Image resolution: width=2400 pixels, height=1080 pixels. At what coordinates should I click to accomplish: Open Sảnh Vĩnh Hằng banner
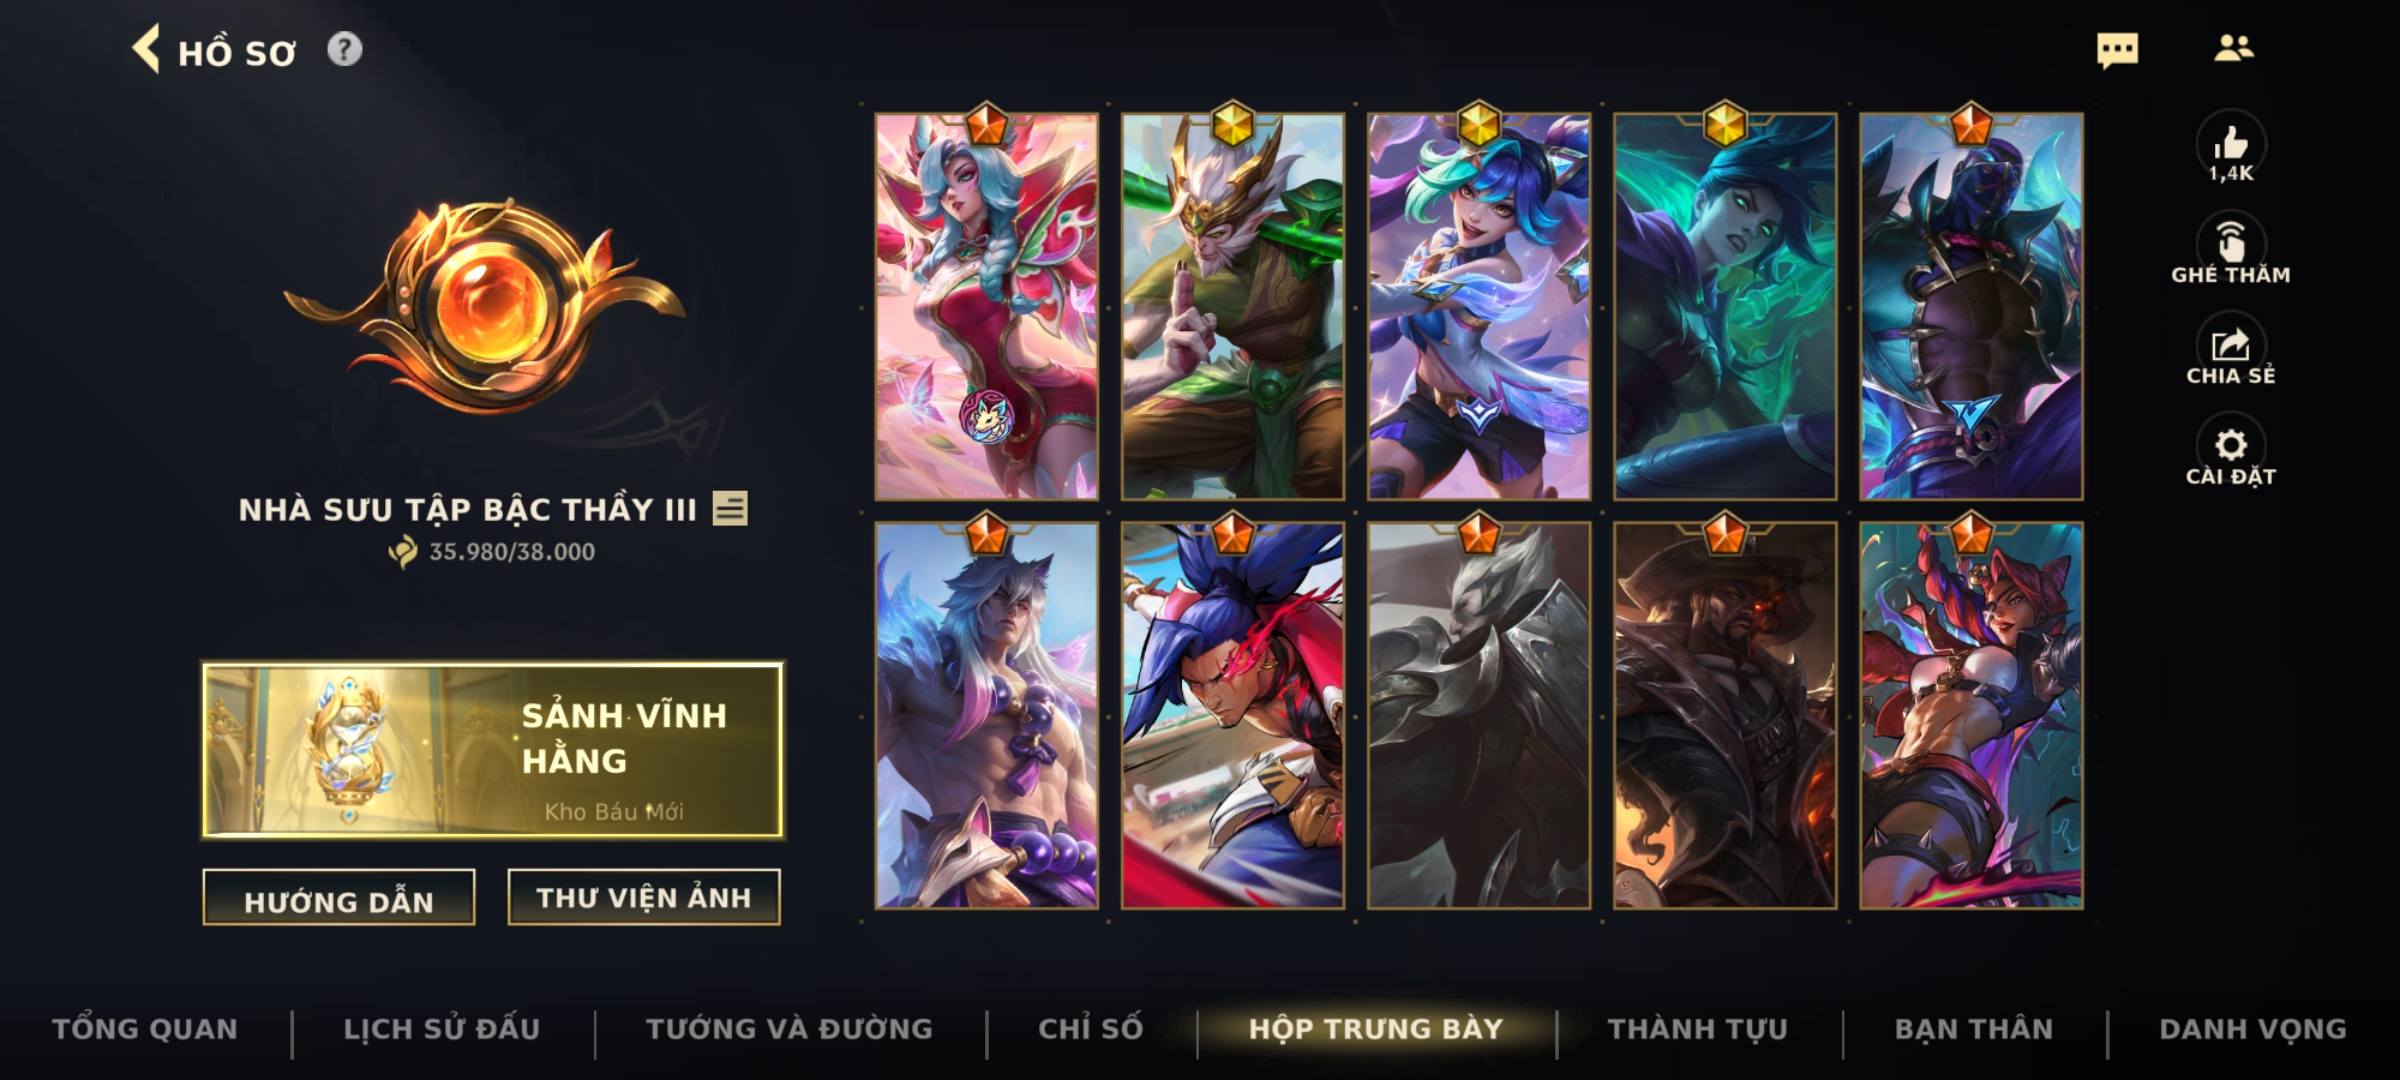tap(493, 750)
